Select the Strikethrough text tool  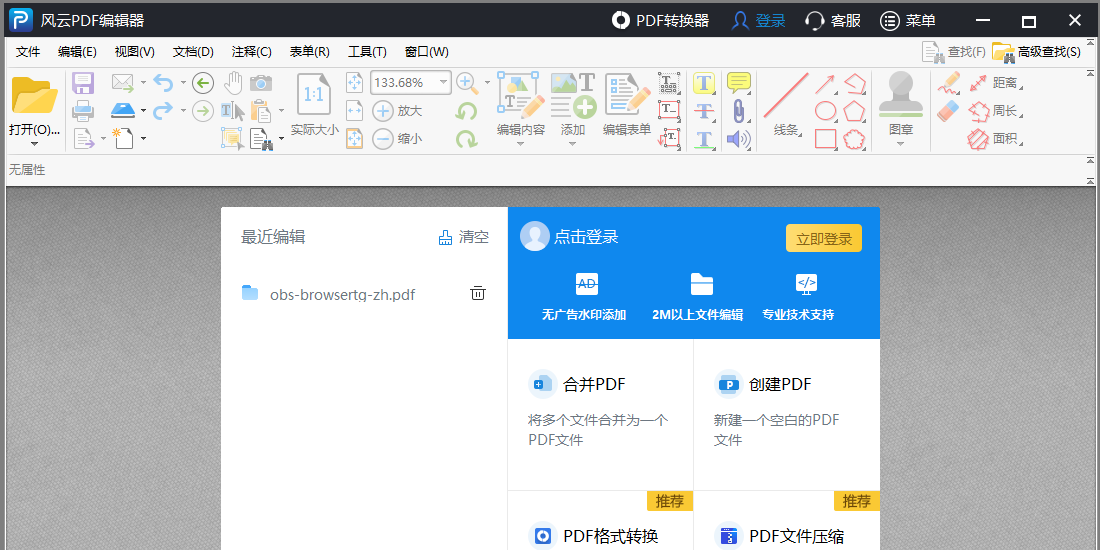pyautogui.click(x=704, y=111)
